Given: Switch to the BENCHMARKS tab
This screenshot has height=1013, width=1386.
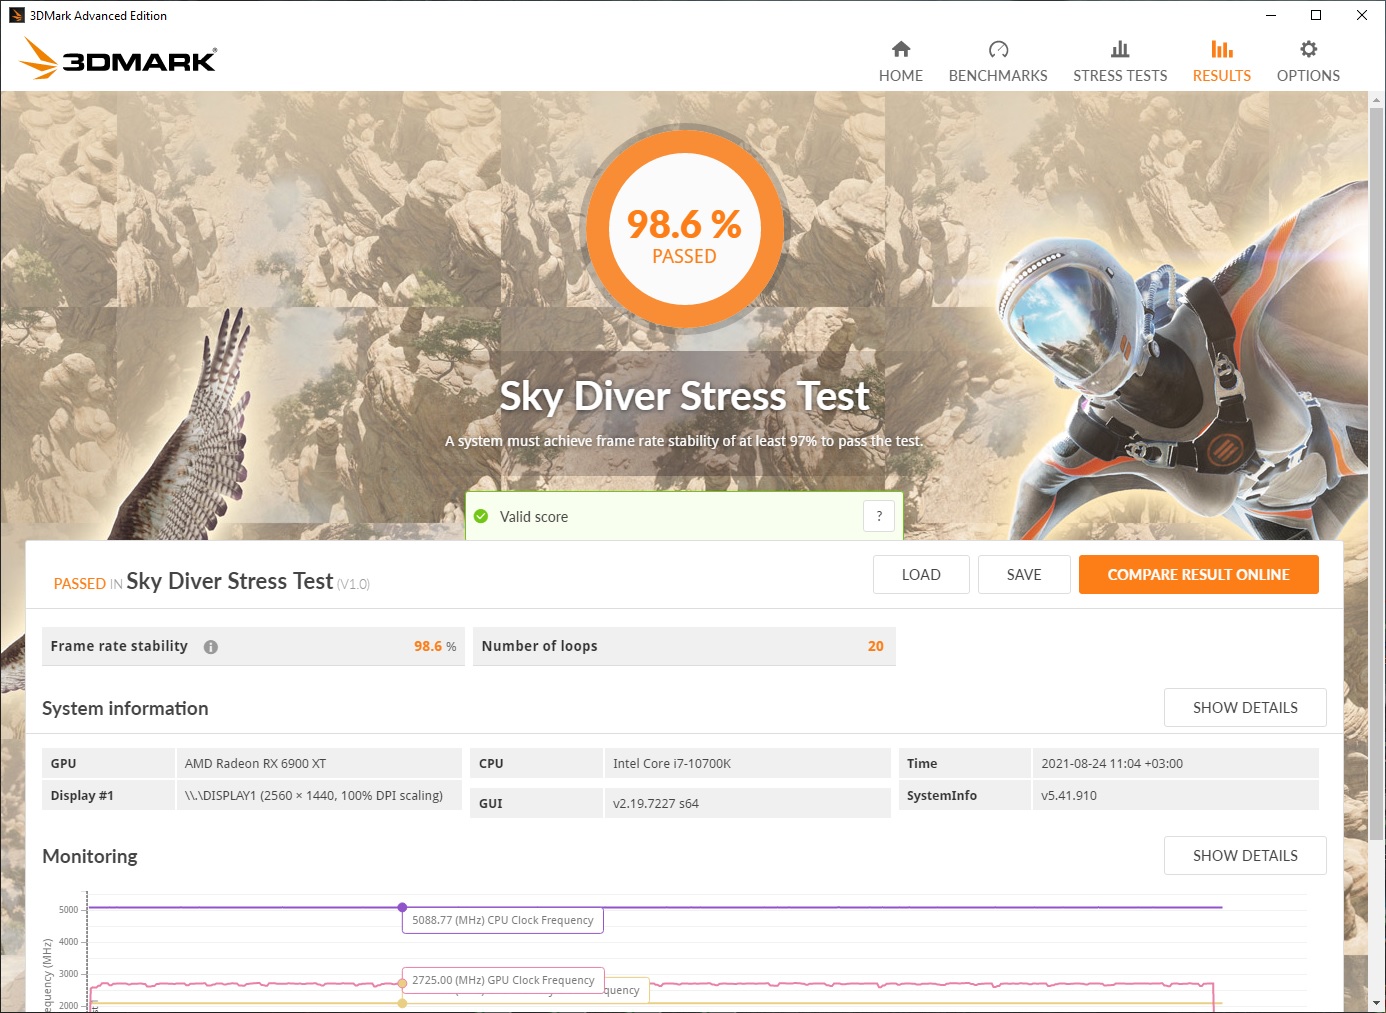Looking at the screenshot, I should (998, 76).
